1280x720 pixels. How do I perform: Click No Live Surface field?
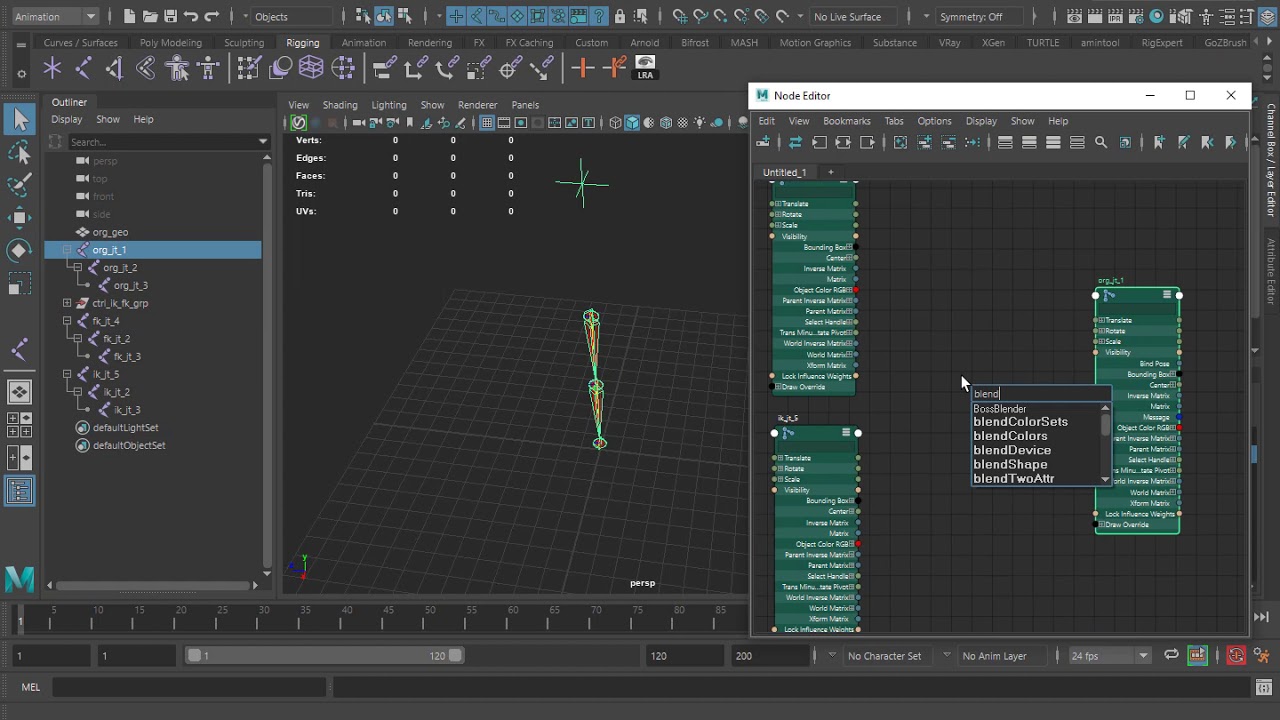pos(854,16)
